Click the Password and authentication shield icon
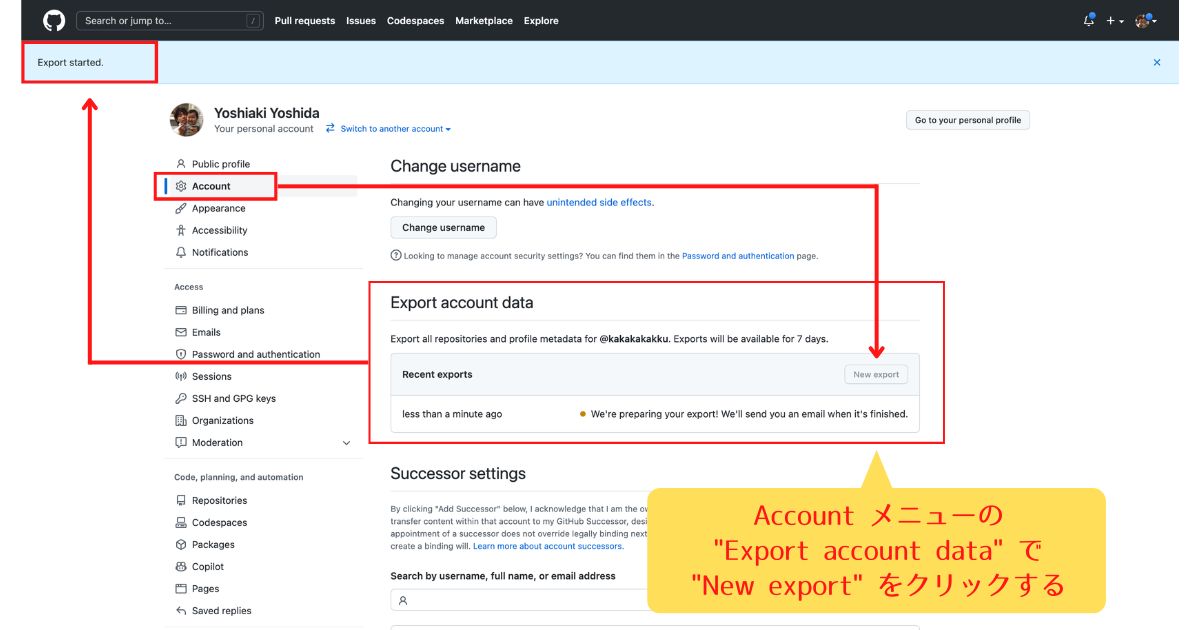 pos(181,354)
